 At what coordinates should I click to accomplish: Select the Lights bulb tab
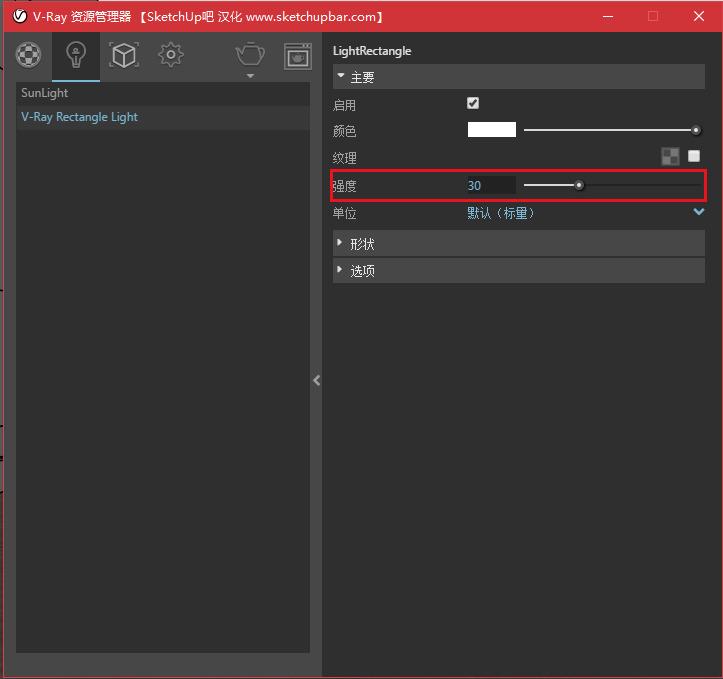76,55
